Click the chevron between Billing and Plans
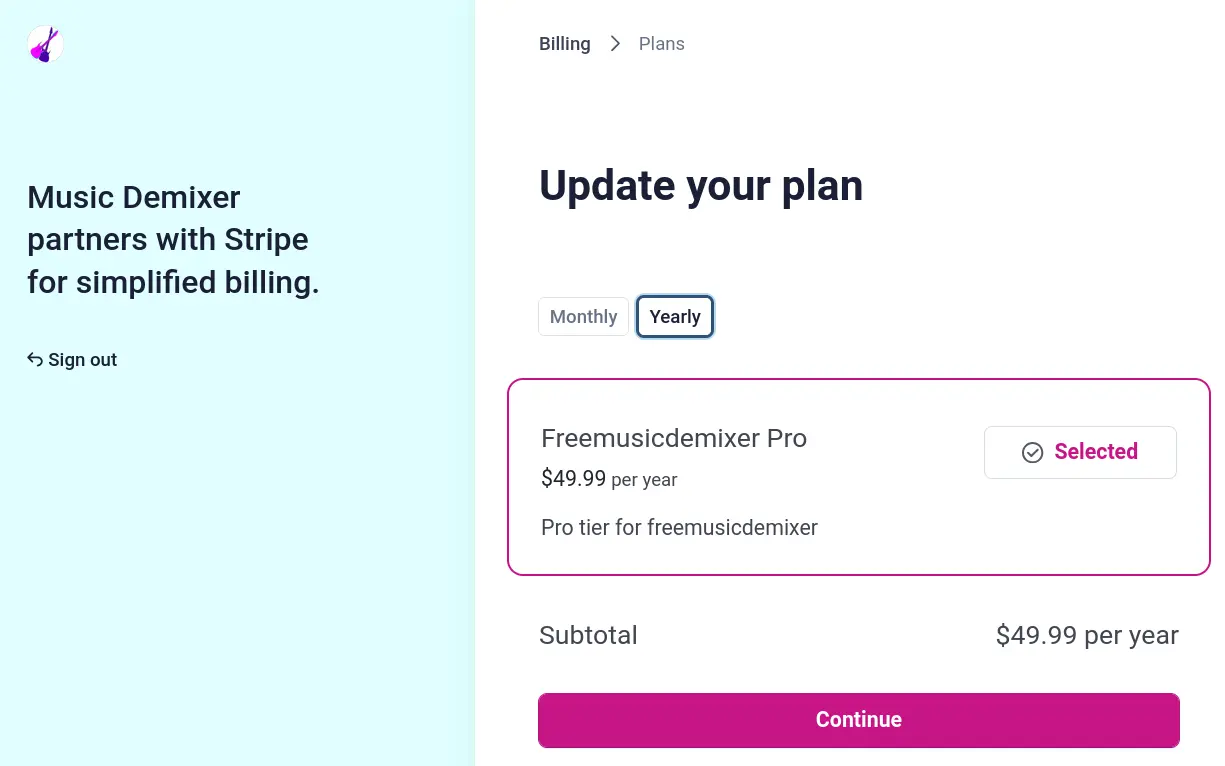This screenshot has width=1225, height=766. (613, 43)
